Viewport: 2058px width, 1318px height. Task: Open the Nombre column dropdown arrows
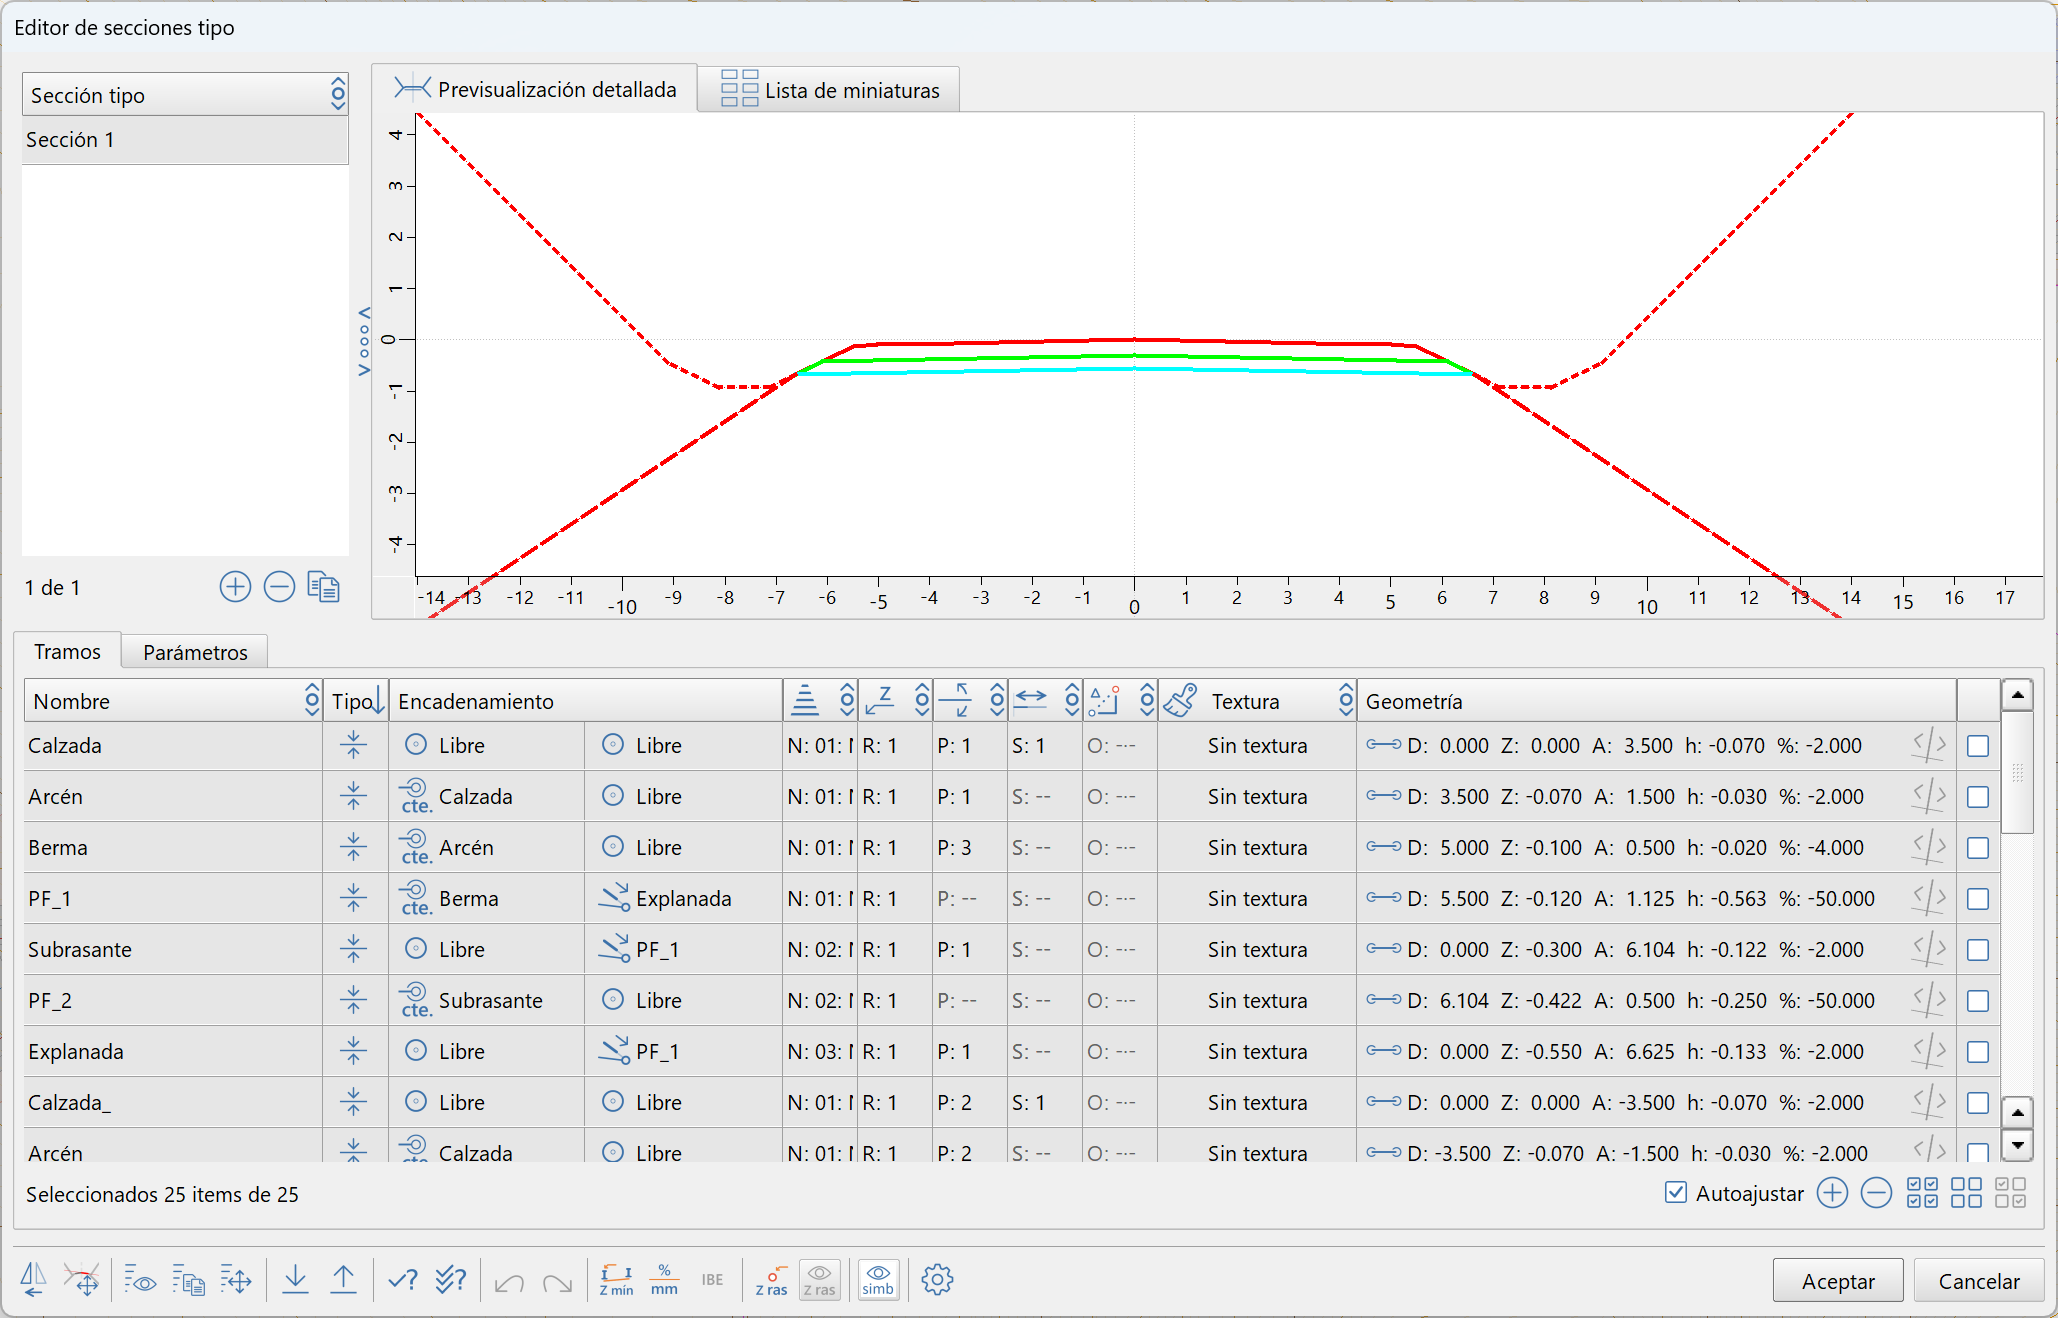point(312,701)
